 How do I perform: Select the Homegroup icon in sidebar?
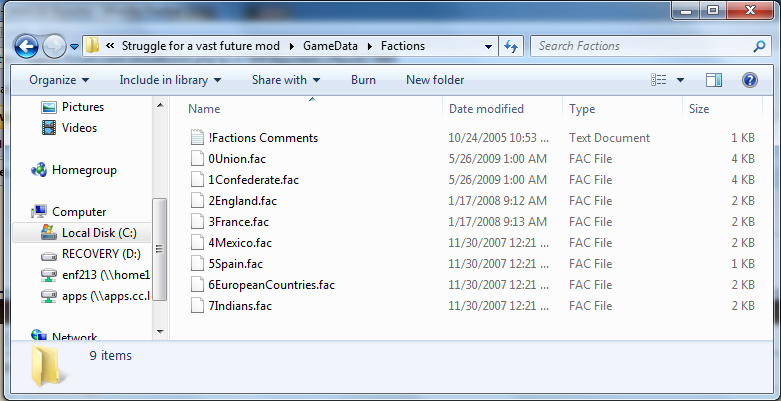pyautogui.click(x=40, y=170)
